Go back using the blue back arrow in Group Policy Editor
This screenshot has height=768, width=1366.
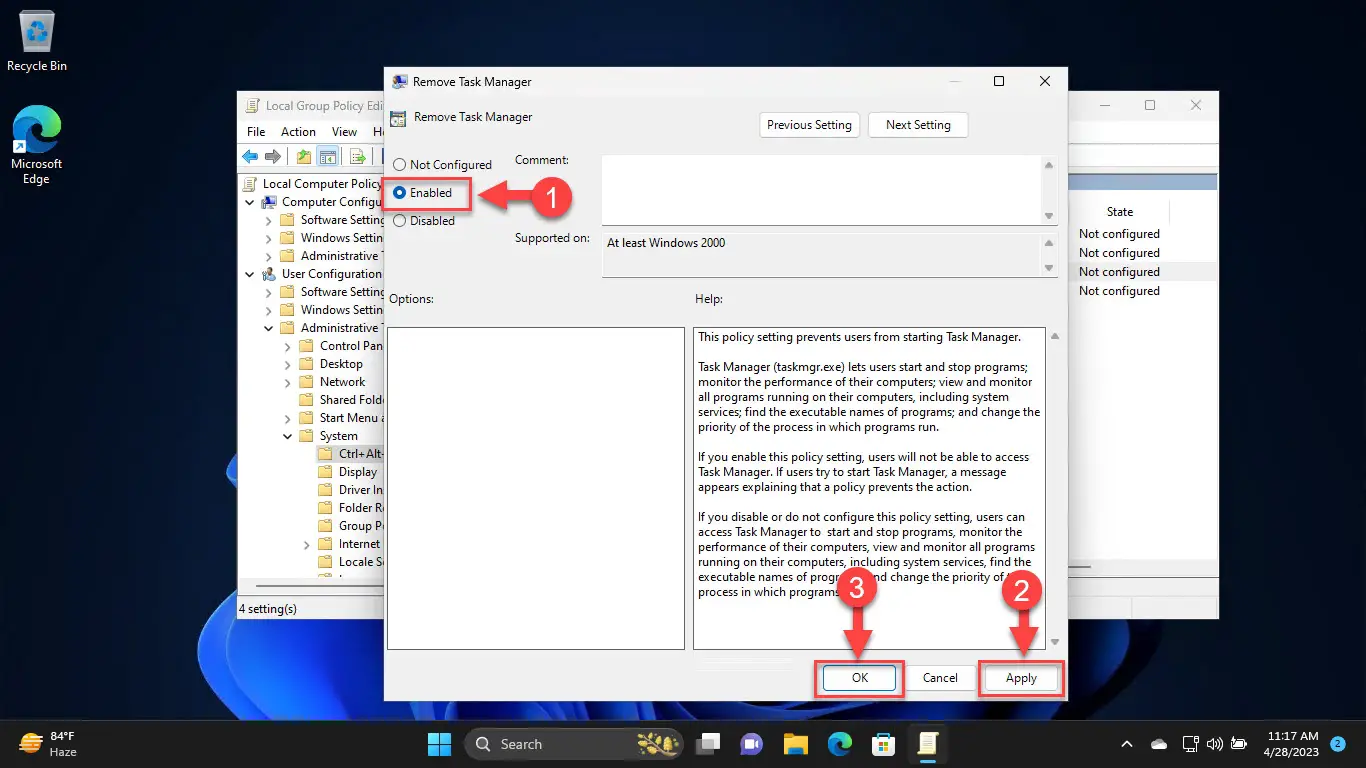[250, 156]
